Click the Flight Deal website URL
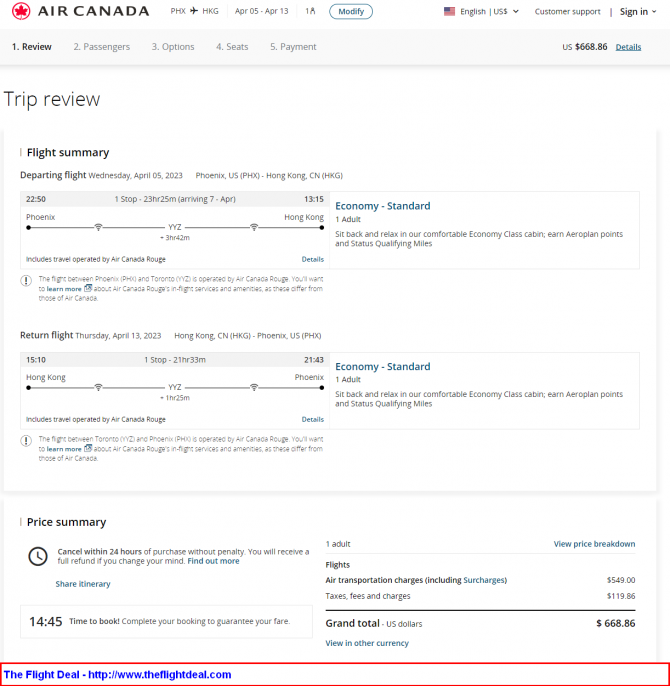 (x=160, y=674)
